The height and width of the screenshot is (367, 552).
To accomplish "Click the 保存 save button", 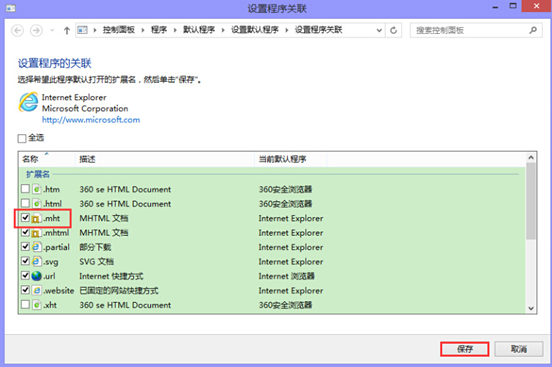I will click(465, 349).
